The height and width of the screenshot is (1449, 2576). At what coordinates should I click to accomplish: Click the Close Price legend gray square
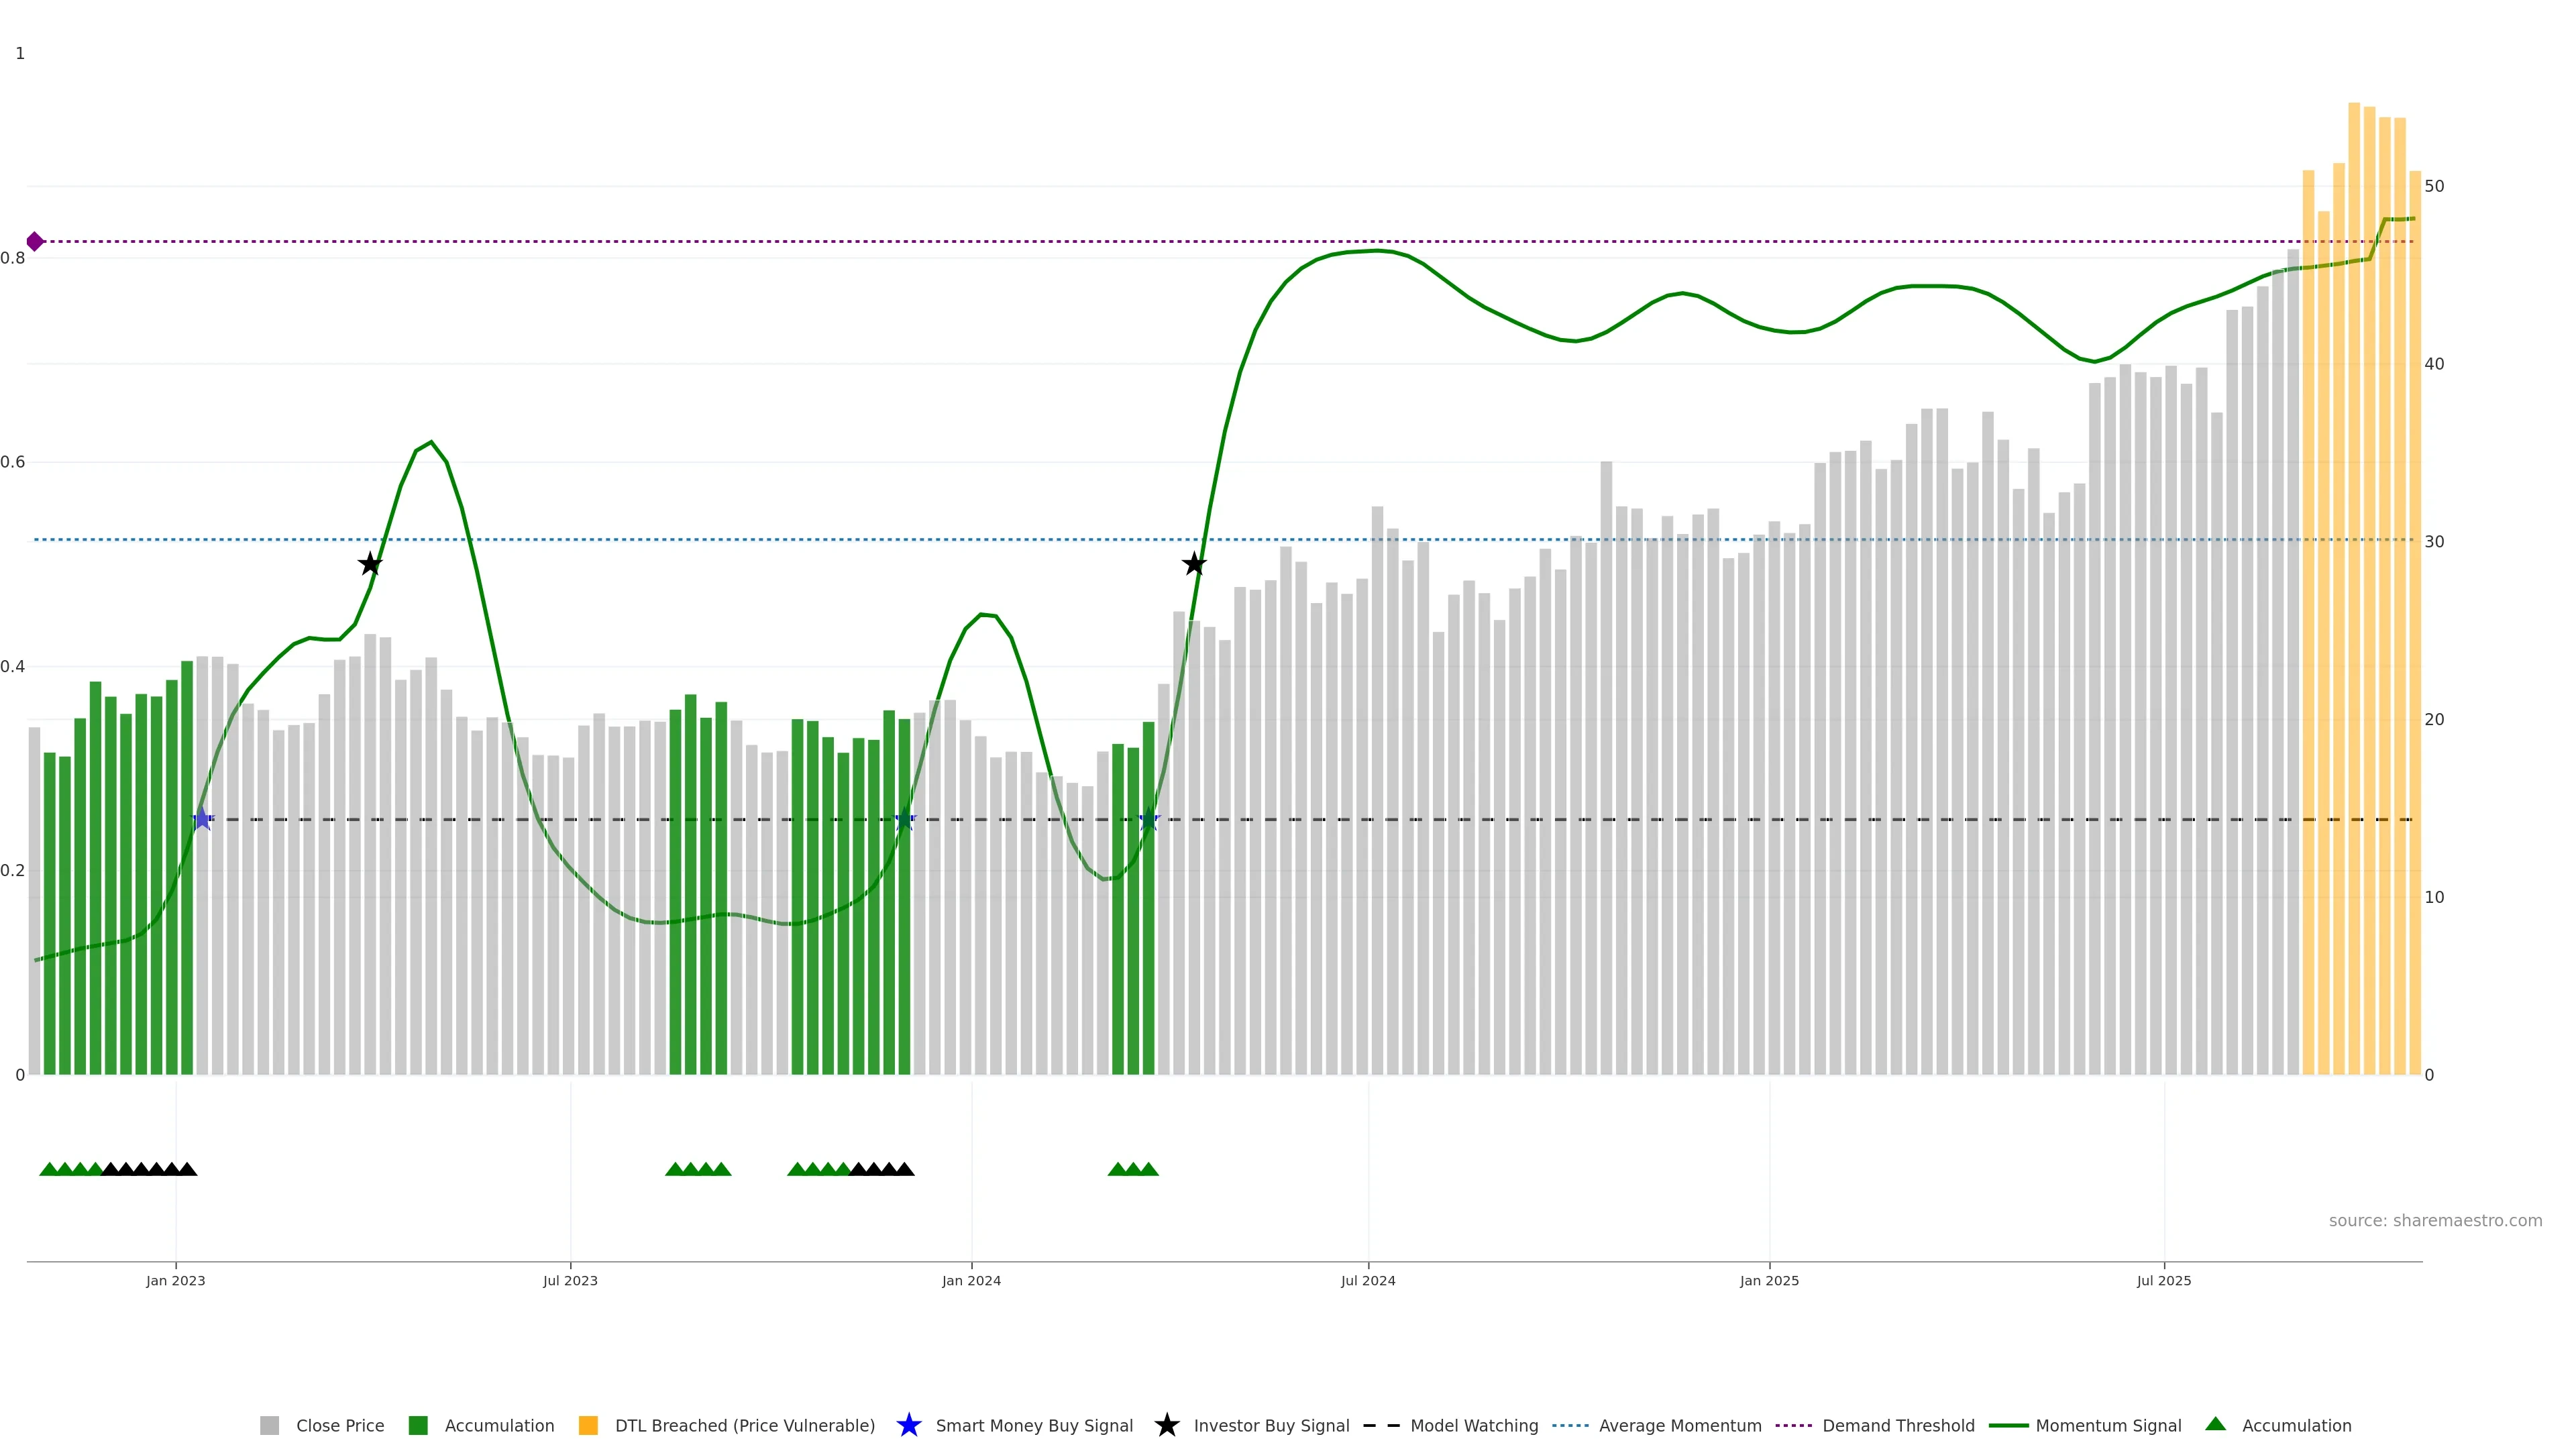269,1425
